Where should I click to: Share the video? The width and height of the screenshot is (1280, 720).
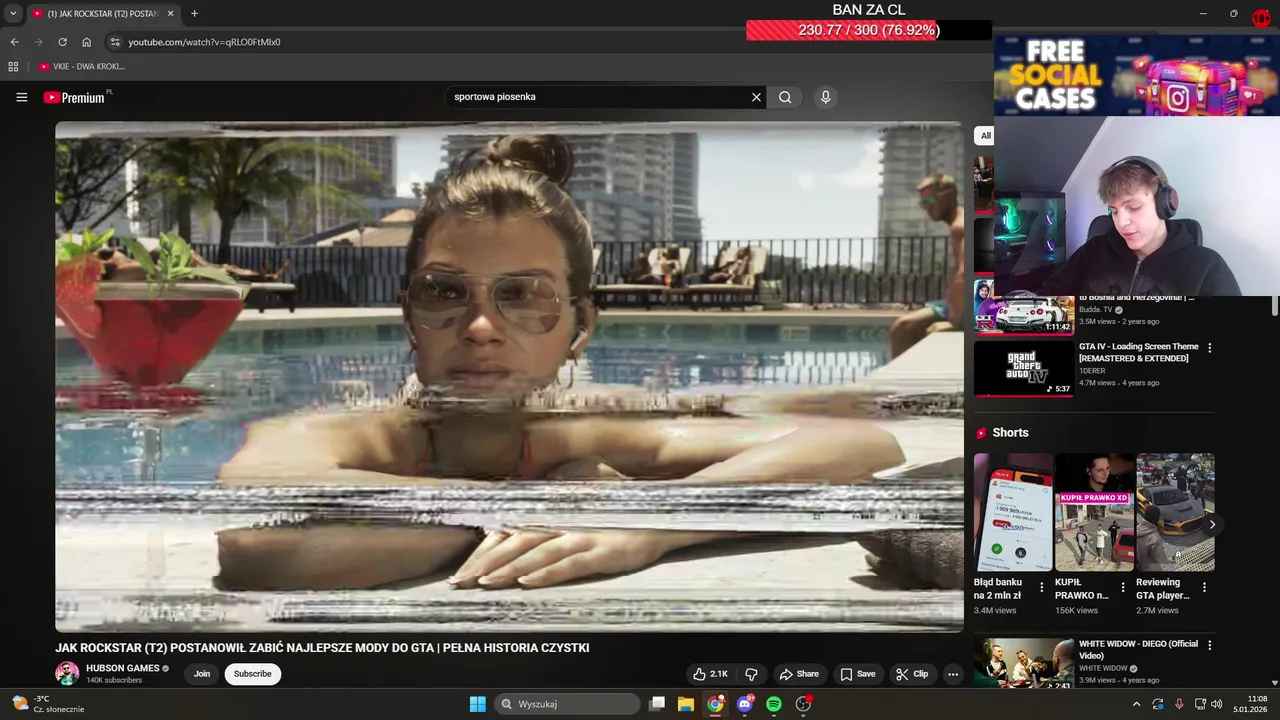799,674
